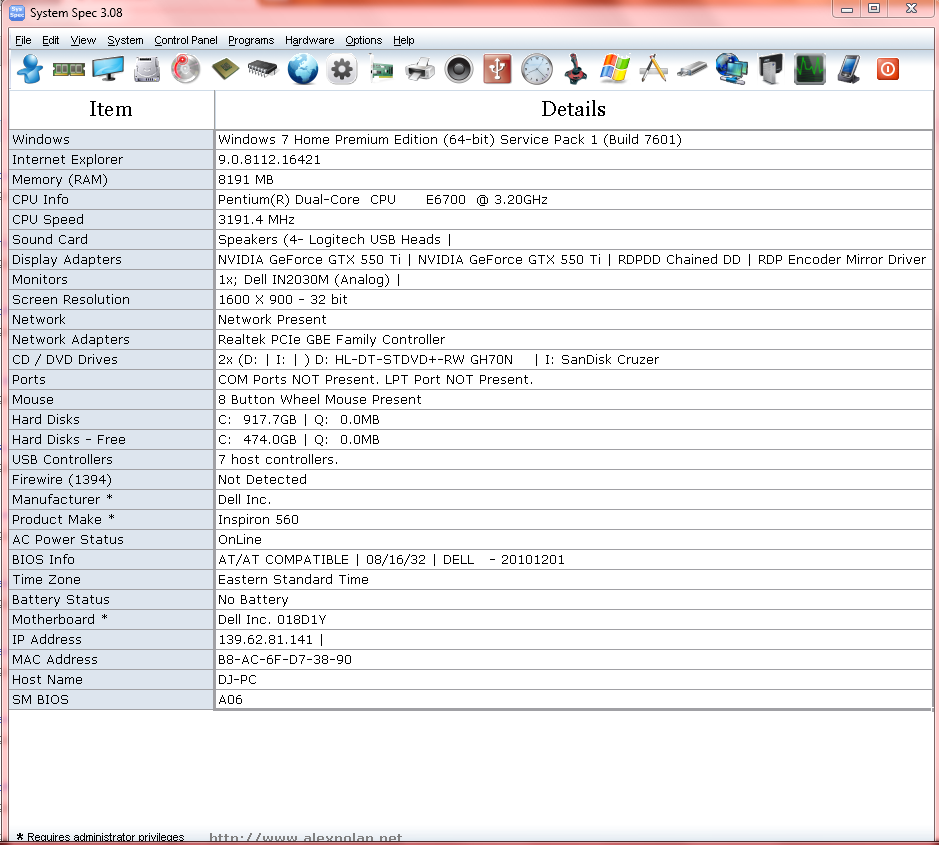Viewport: 939px width, 845px height.
Task: Open the Hardware menu
Action: point(310,40)
